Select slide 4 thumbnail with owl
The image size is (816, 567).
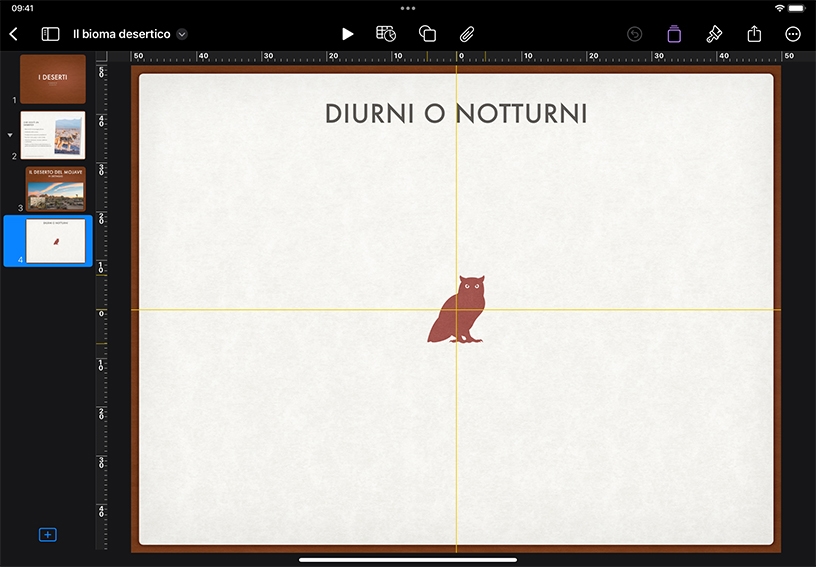(x=56, y=241)
